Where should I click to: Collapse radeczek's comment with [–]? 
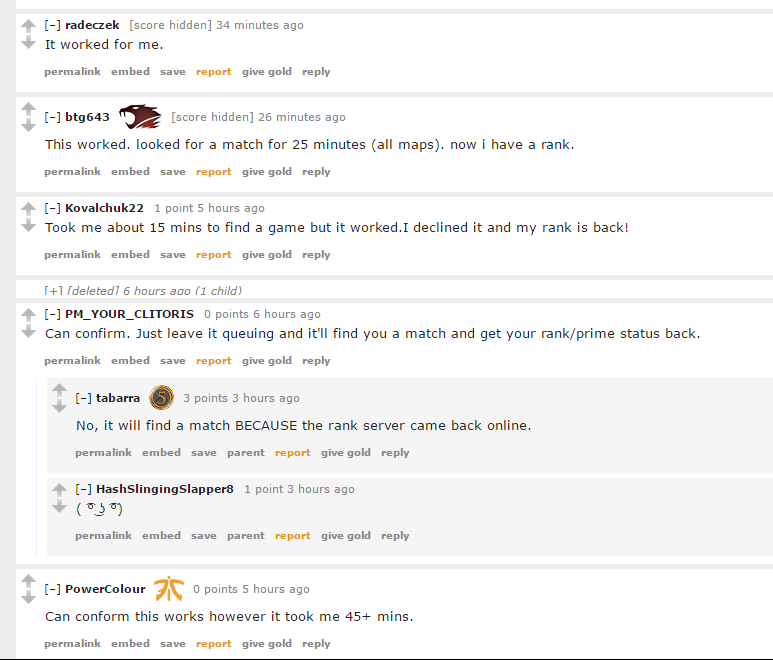(53, 25)
